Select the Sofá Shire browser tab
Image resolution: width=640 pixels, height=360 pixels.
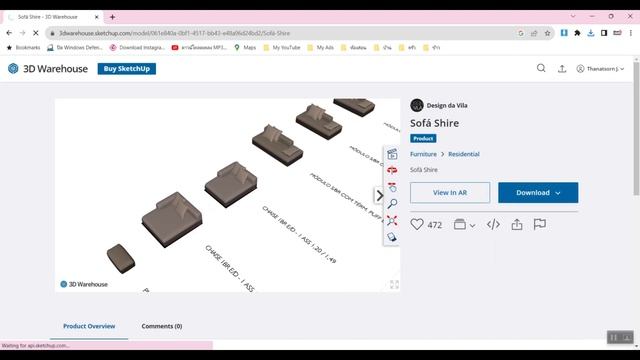click(53, 17)
